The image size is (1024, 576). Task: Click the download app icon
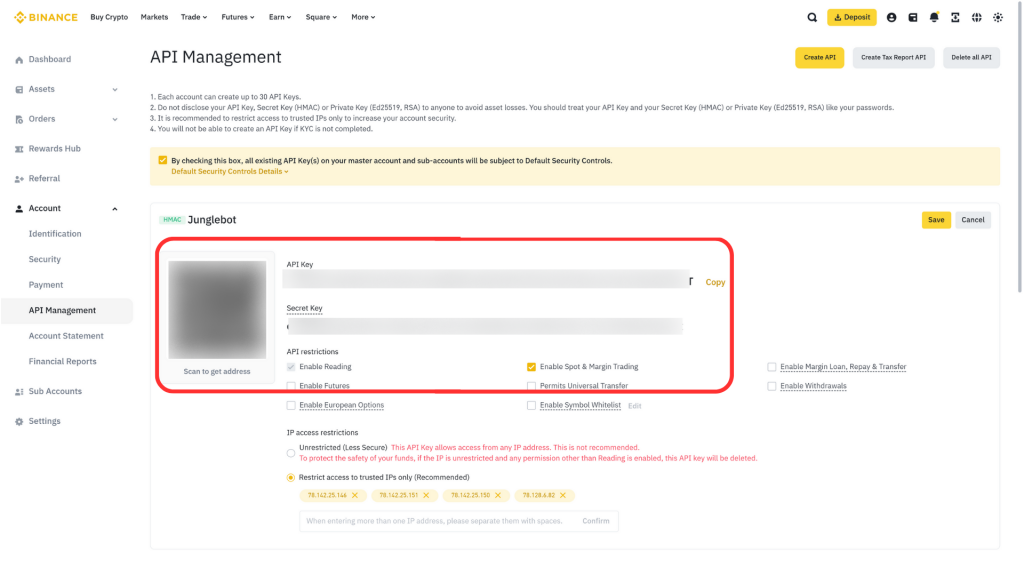coord(955,18)
